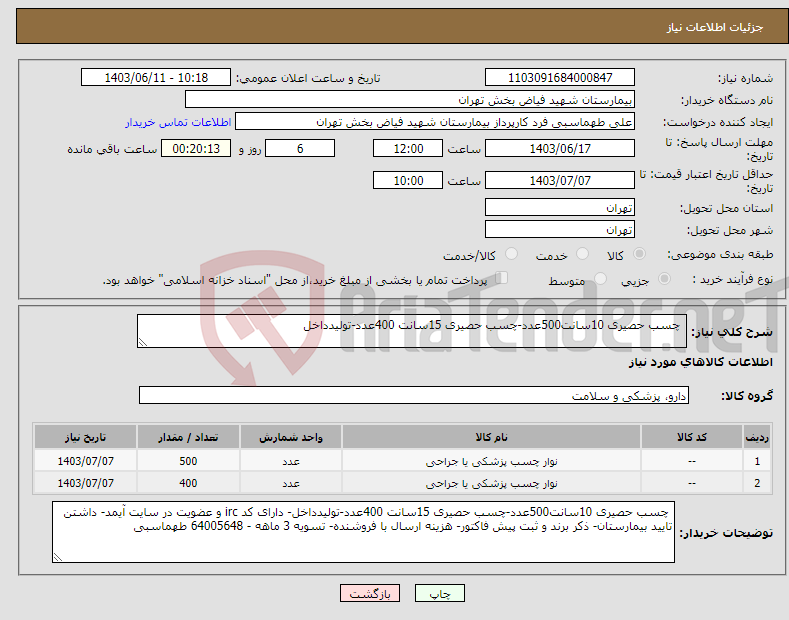Click the announcement date 1403/06/11 field
789x620 pixels.
[156, 78]
